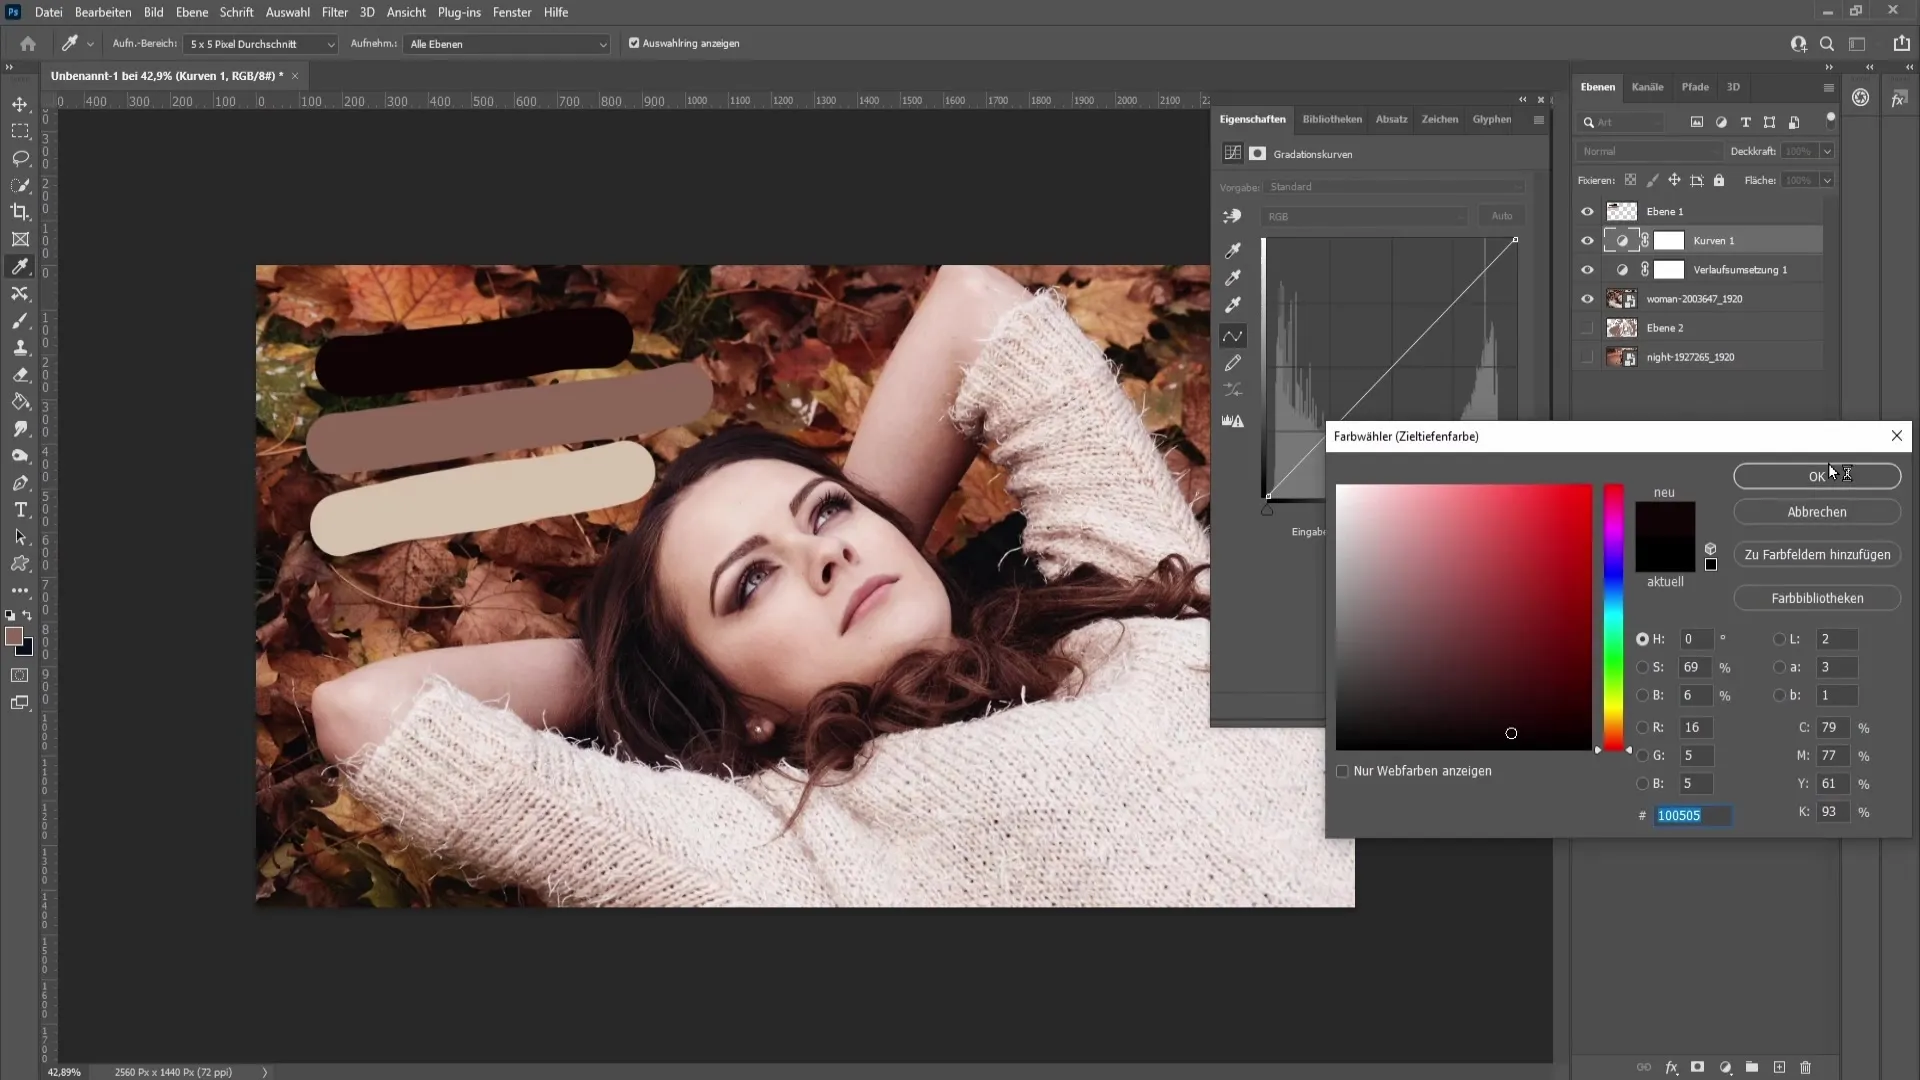Click the share icon top right
Screen dimensions: 1920x1080
tap(1901, 44)
